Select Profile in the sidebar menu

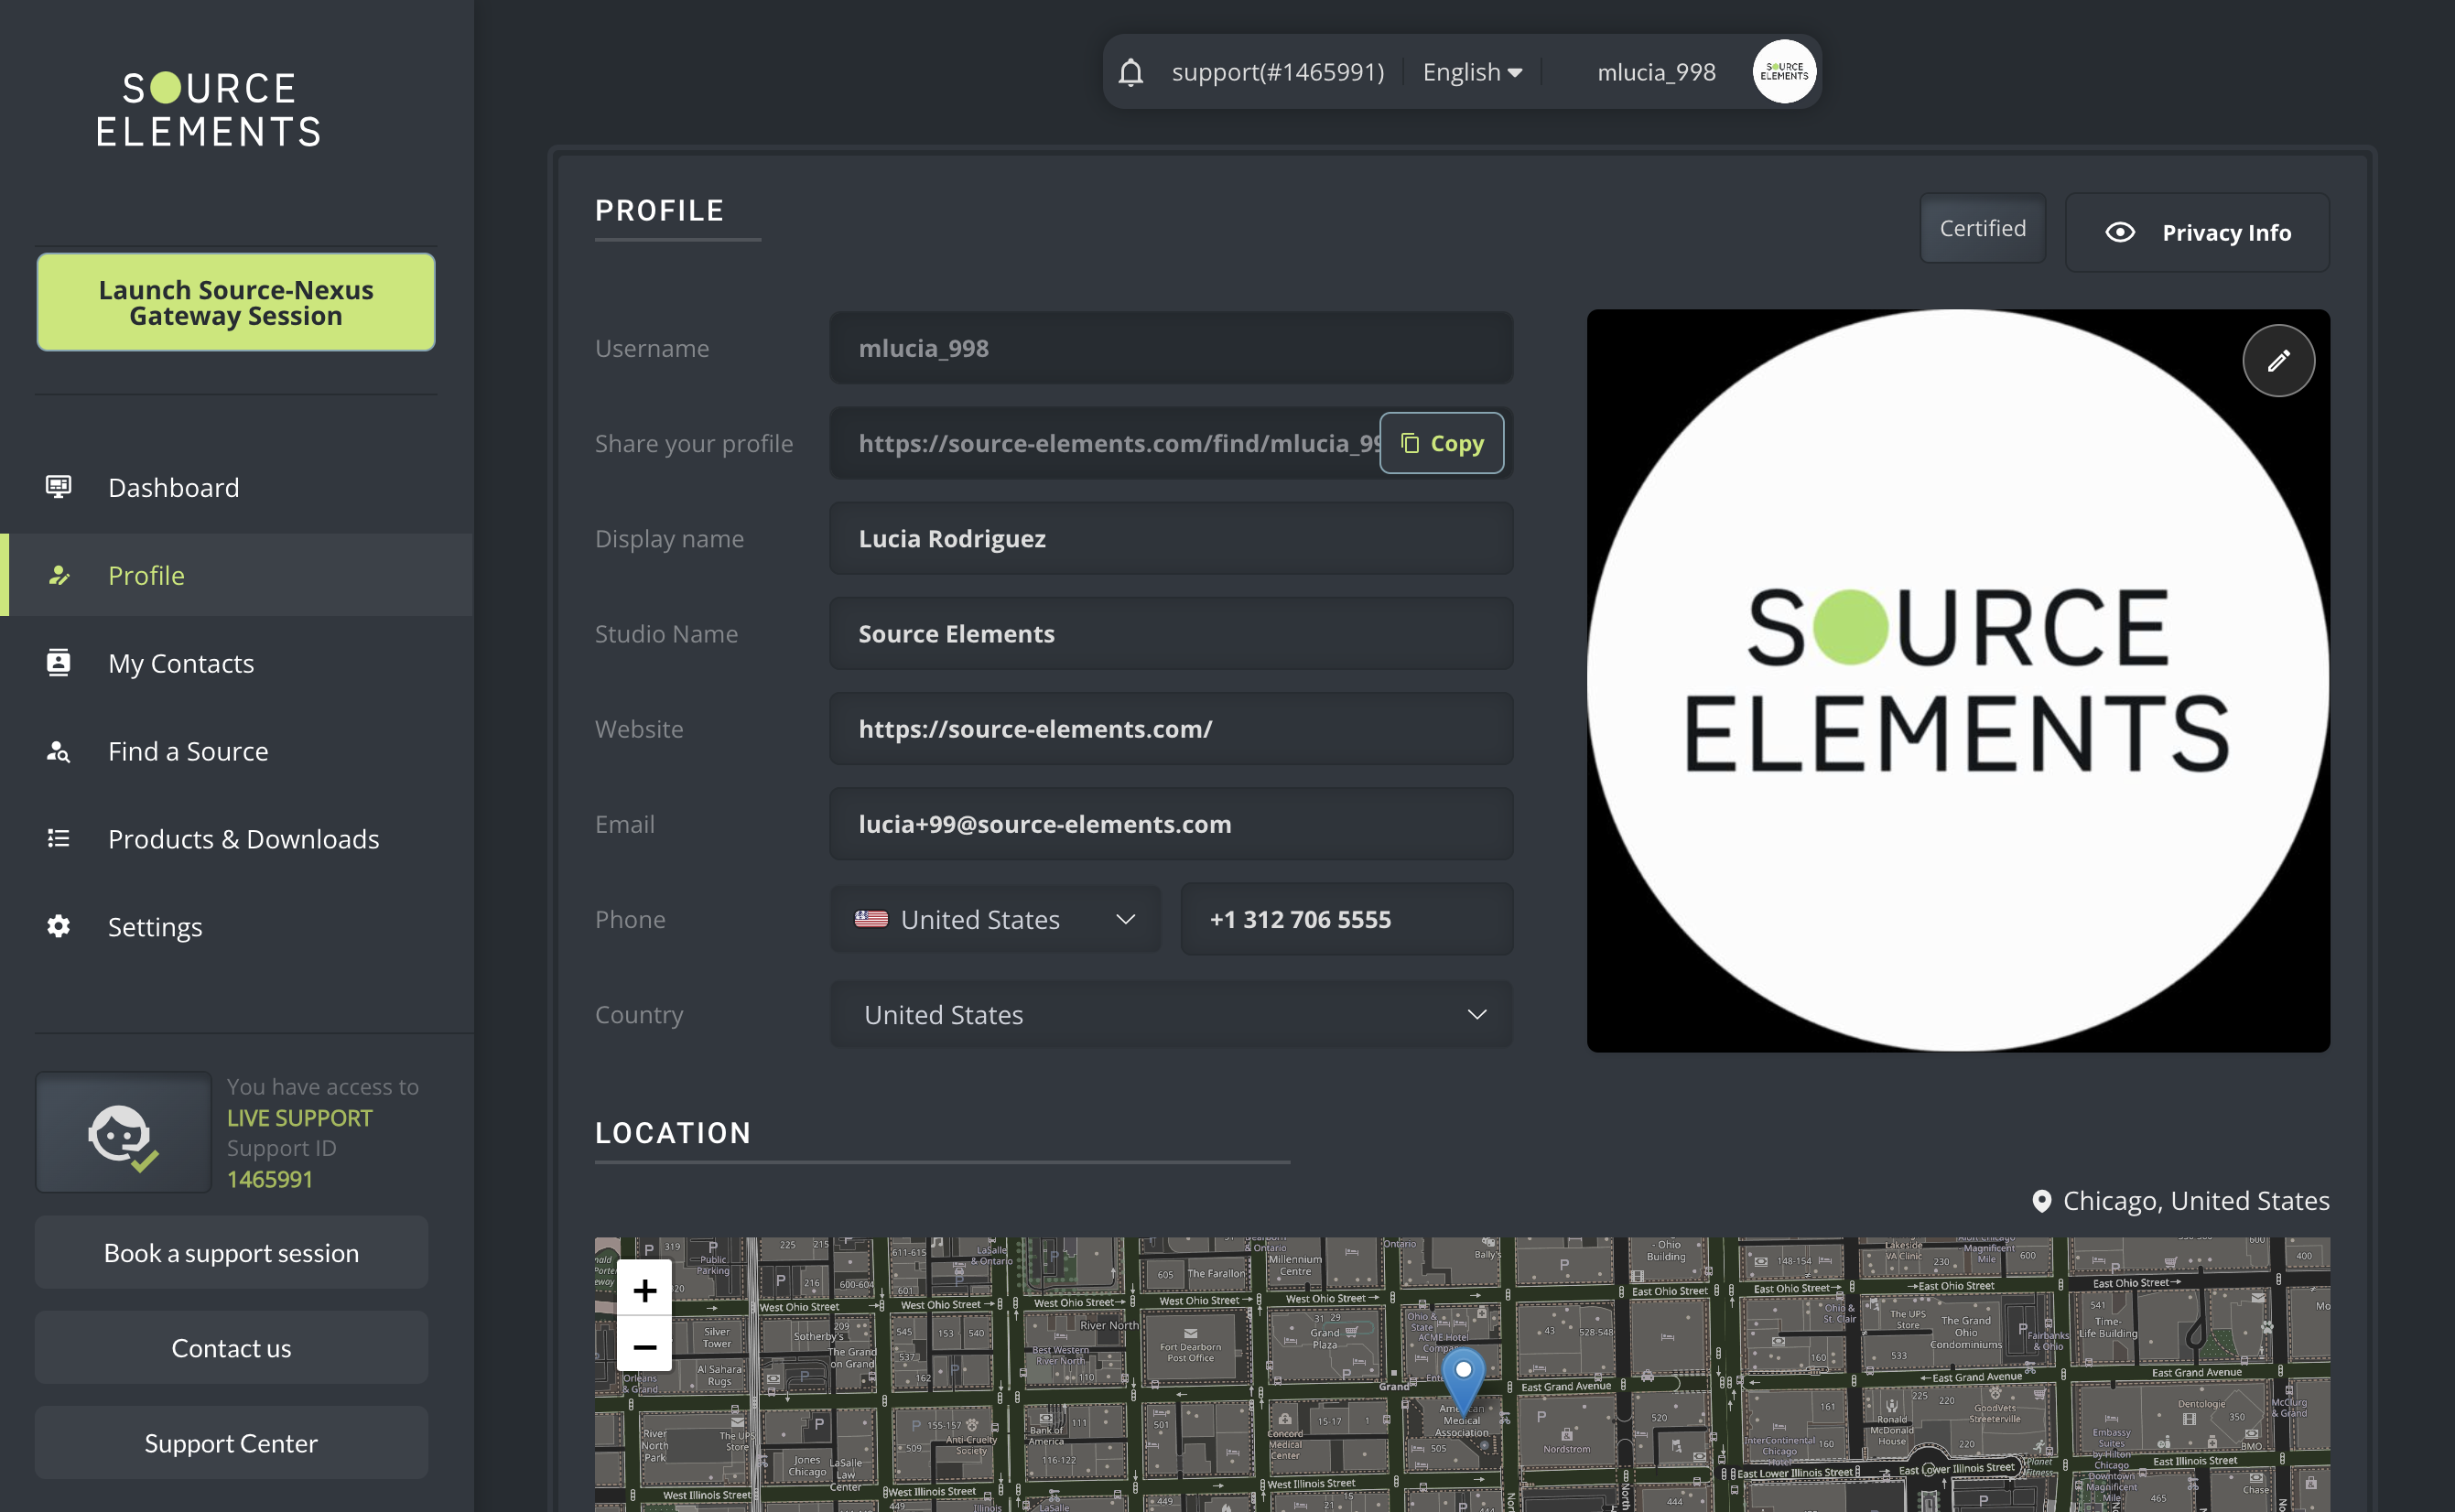tap(146, 575)
